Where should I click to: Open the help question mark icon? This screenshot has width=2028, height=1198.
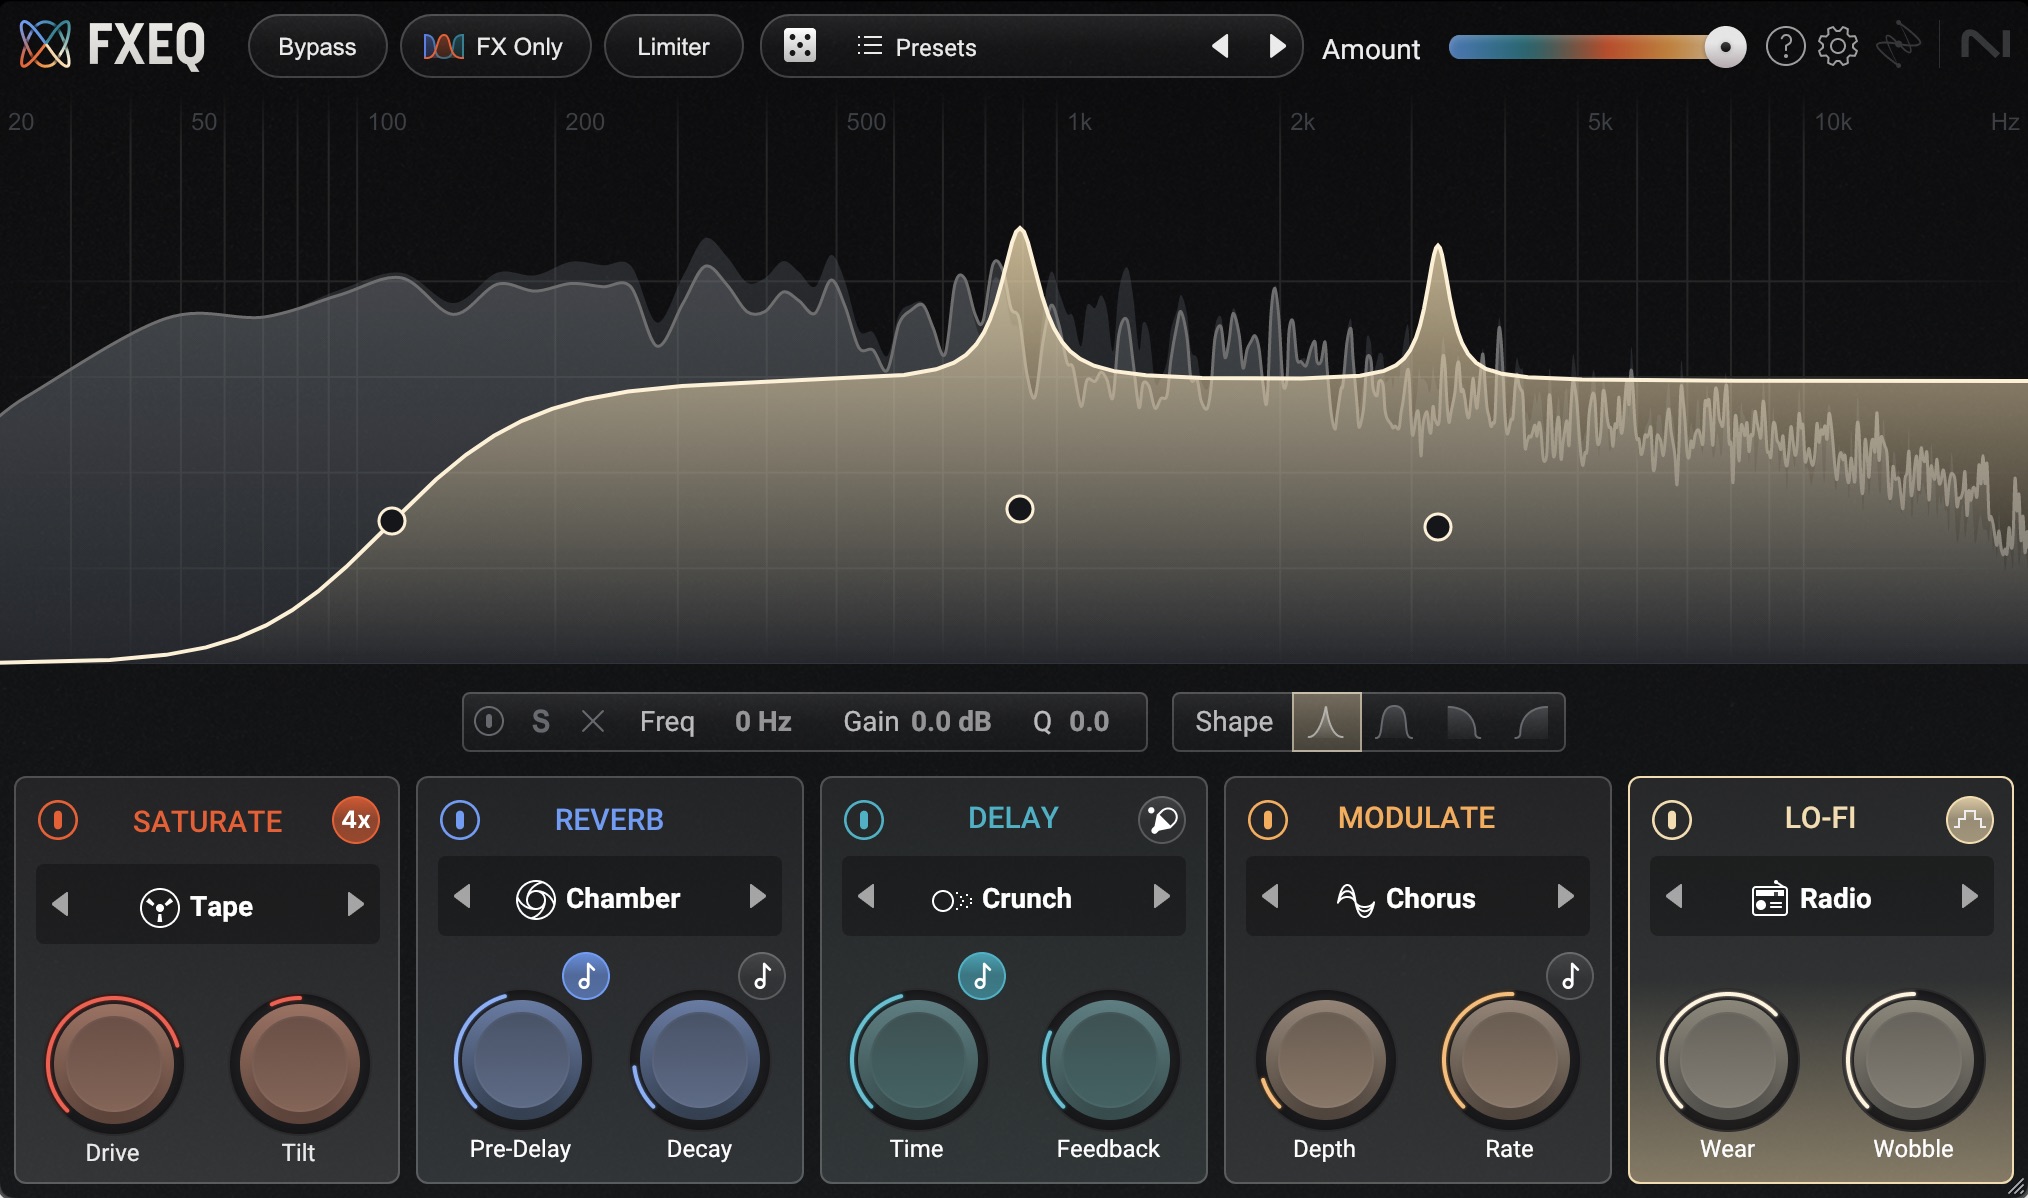(1785, 46)
